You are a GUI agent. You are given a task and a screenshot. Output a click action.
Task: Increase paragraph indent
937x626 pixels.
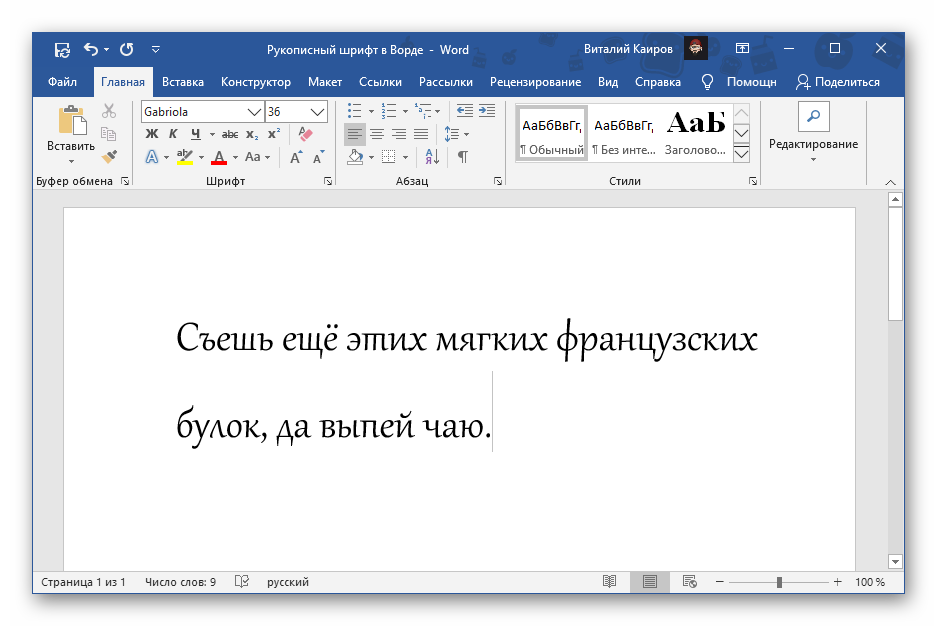[x=487, y=111]
